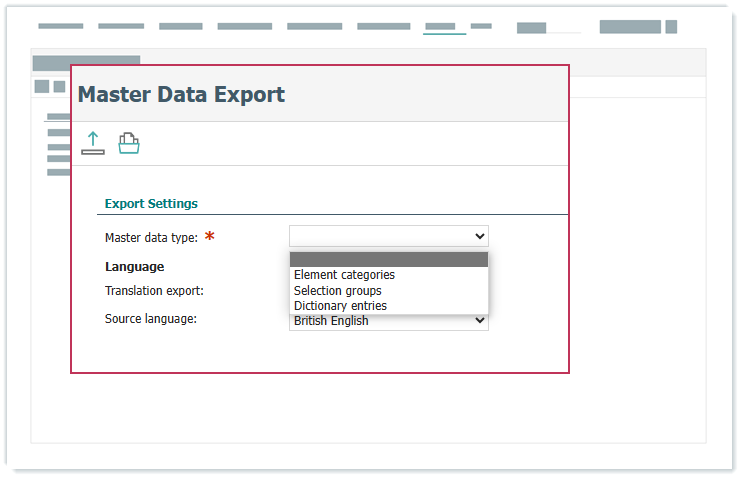Click the first item in the top navigation bar
The image size is (742, 479).
click(x=60, y=26)
